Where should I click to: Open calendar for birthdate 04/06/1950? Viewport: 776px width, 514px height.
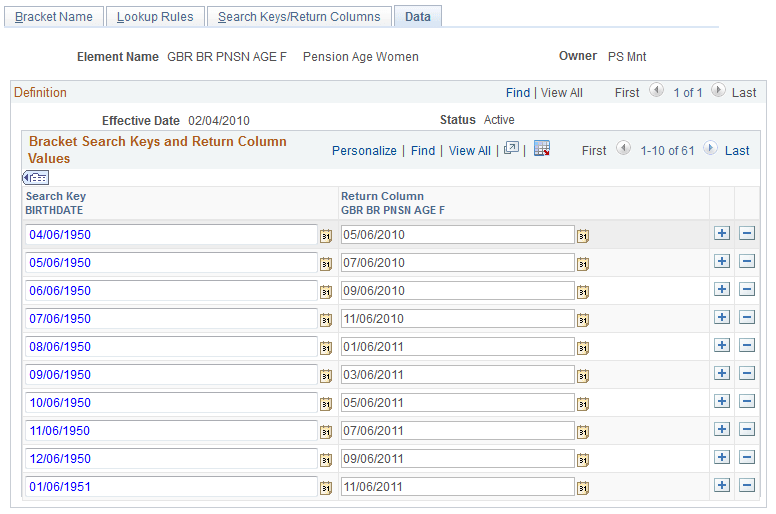(325, 236)
